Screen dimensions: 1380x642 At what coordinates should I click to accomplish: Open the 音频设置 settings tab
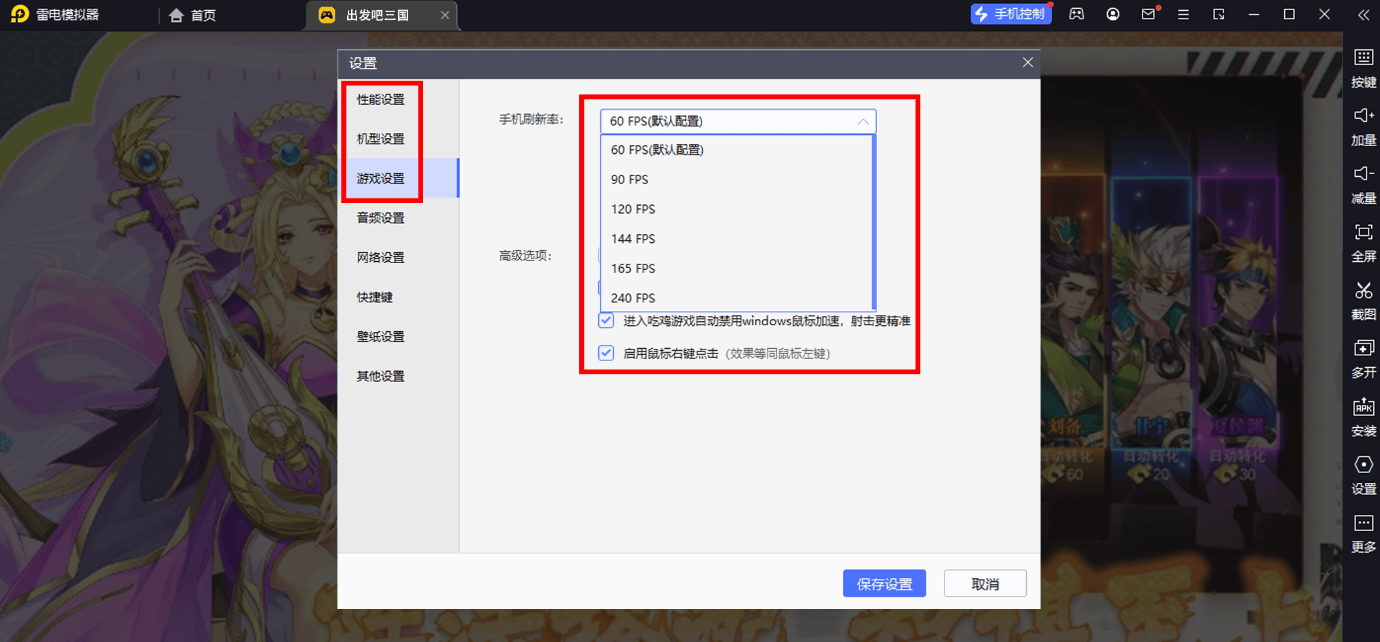[x=398, y=218]
